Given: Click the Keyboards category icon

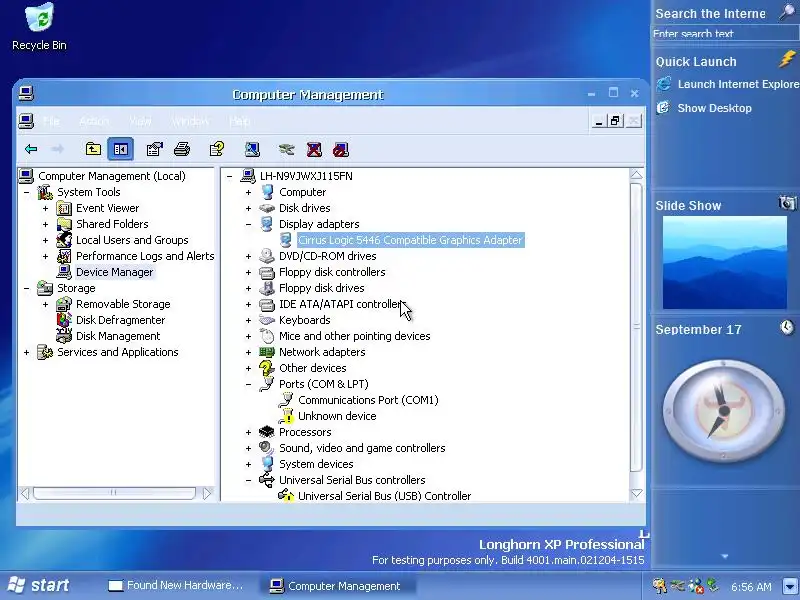Looking at the screenshot, I should pos(267,320).
